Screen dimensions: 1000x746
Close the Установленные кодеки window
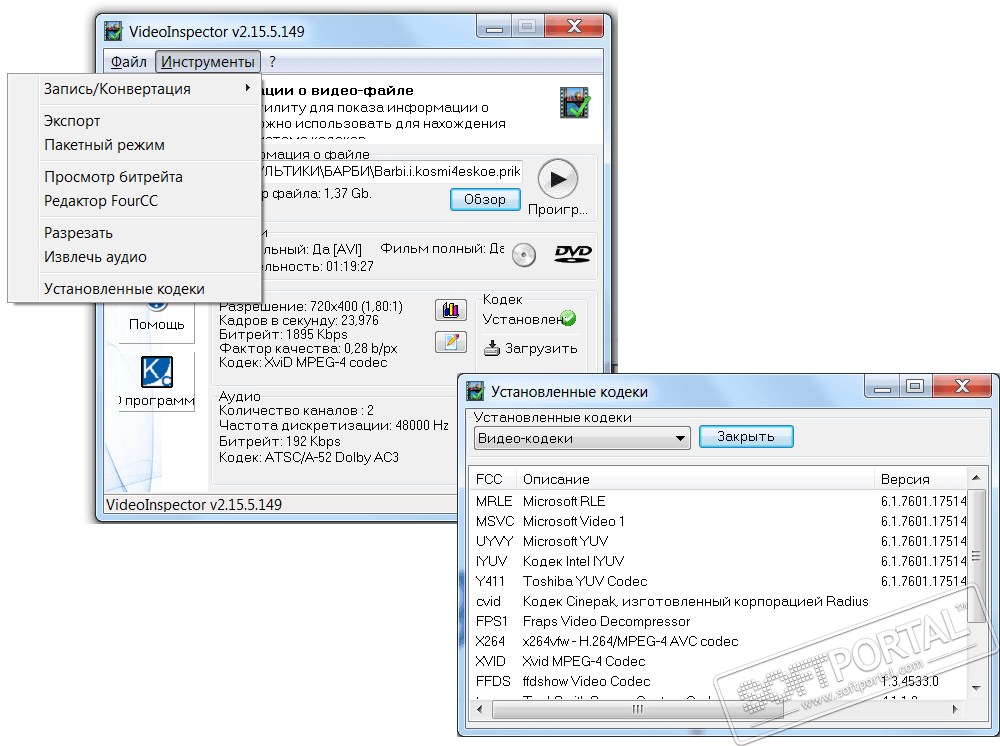[962, 386]
